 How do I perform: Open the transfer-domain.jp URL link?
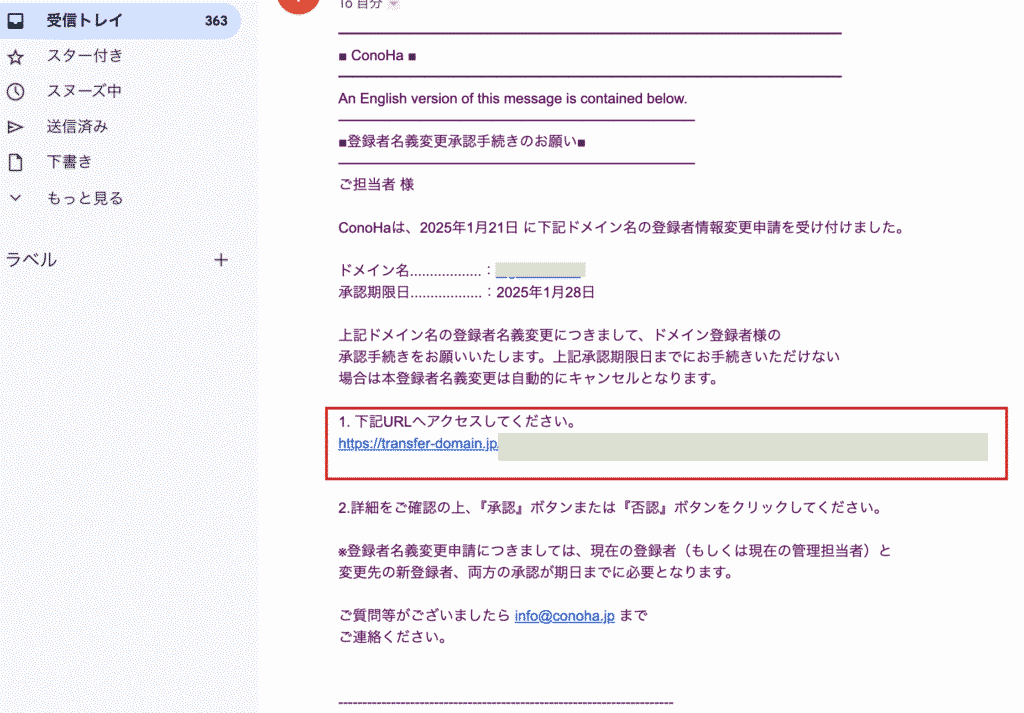click(x=418, y=444)
